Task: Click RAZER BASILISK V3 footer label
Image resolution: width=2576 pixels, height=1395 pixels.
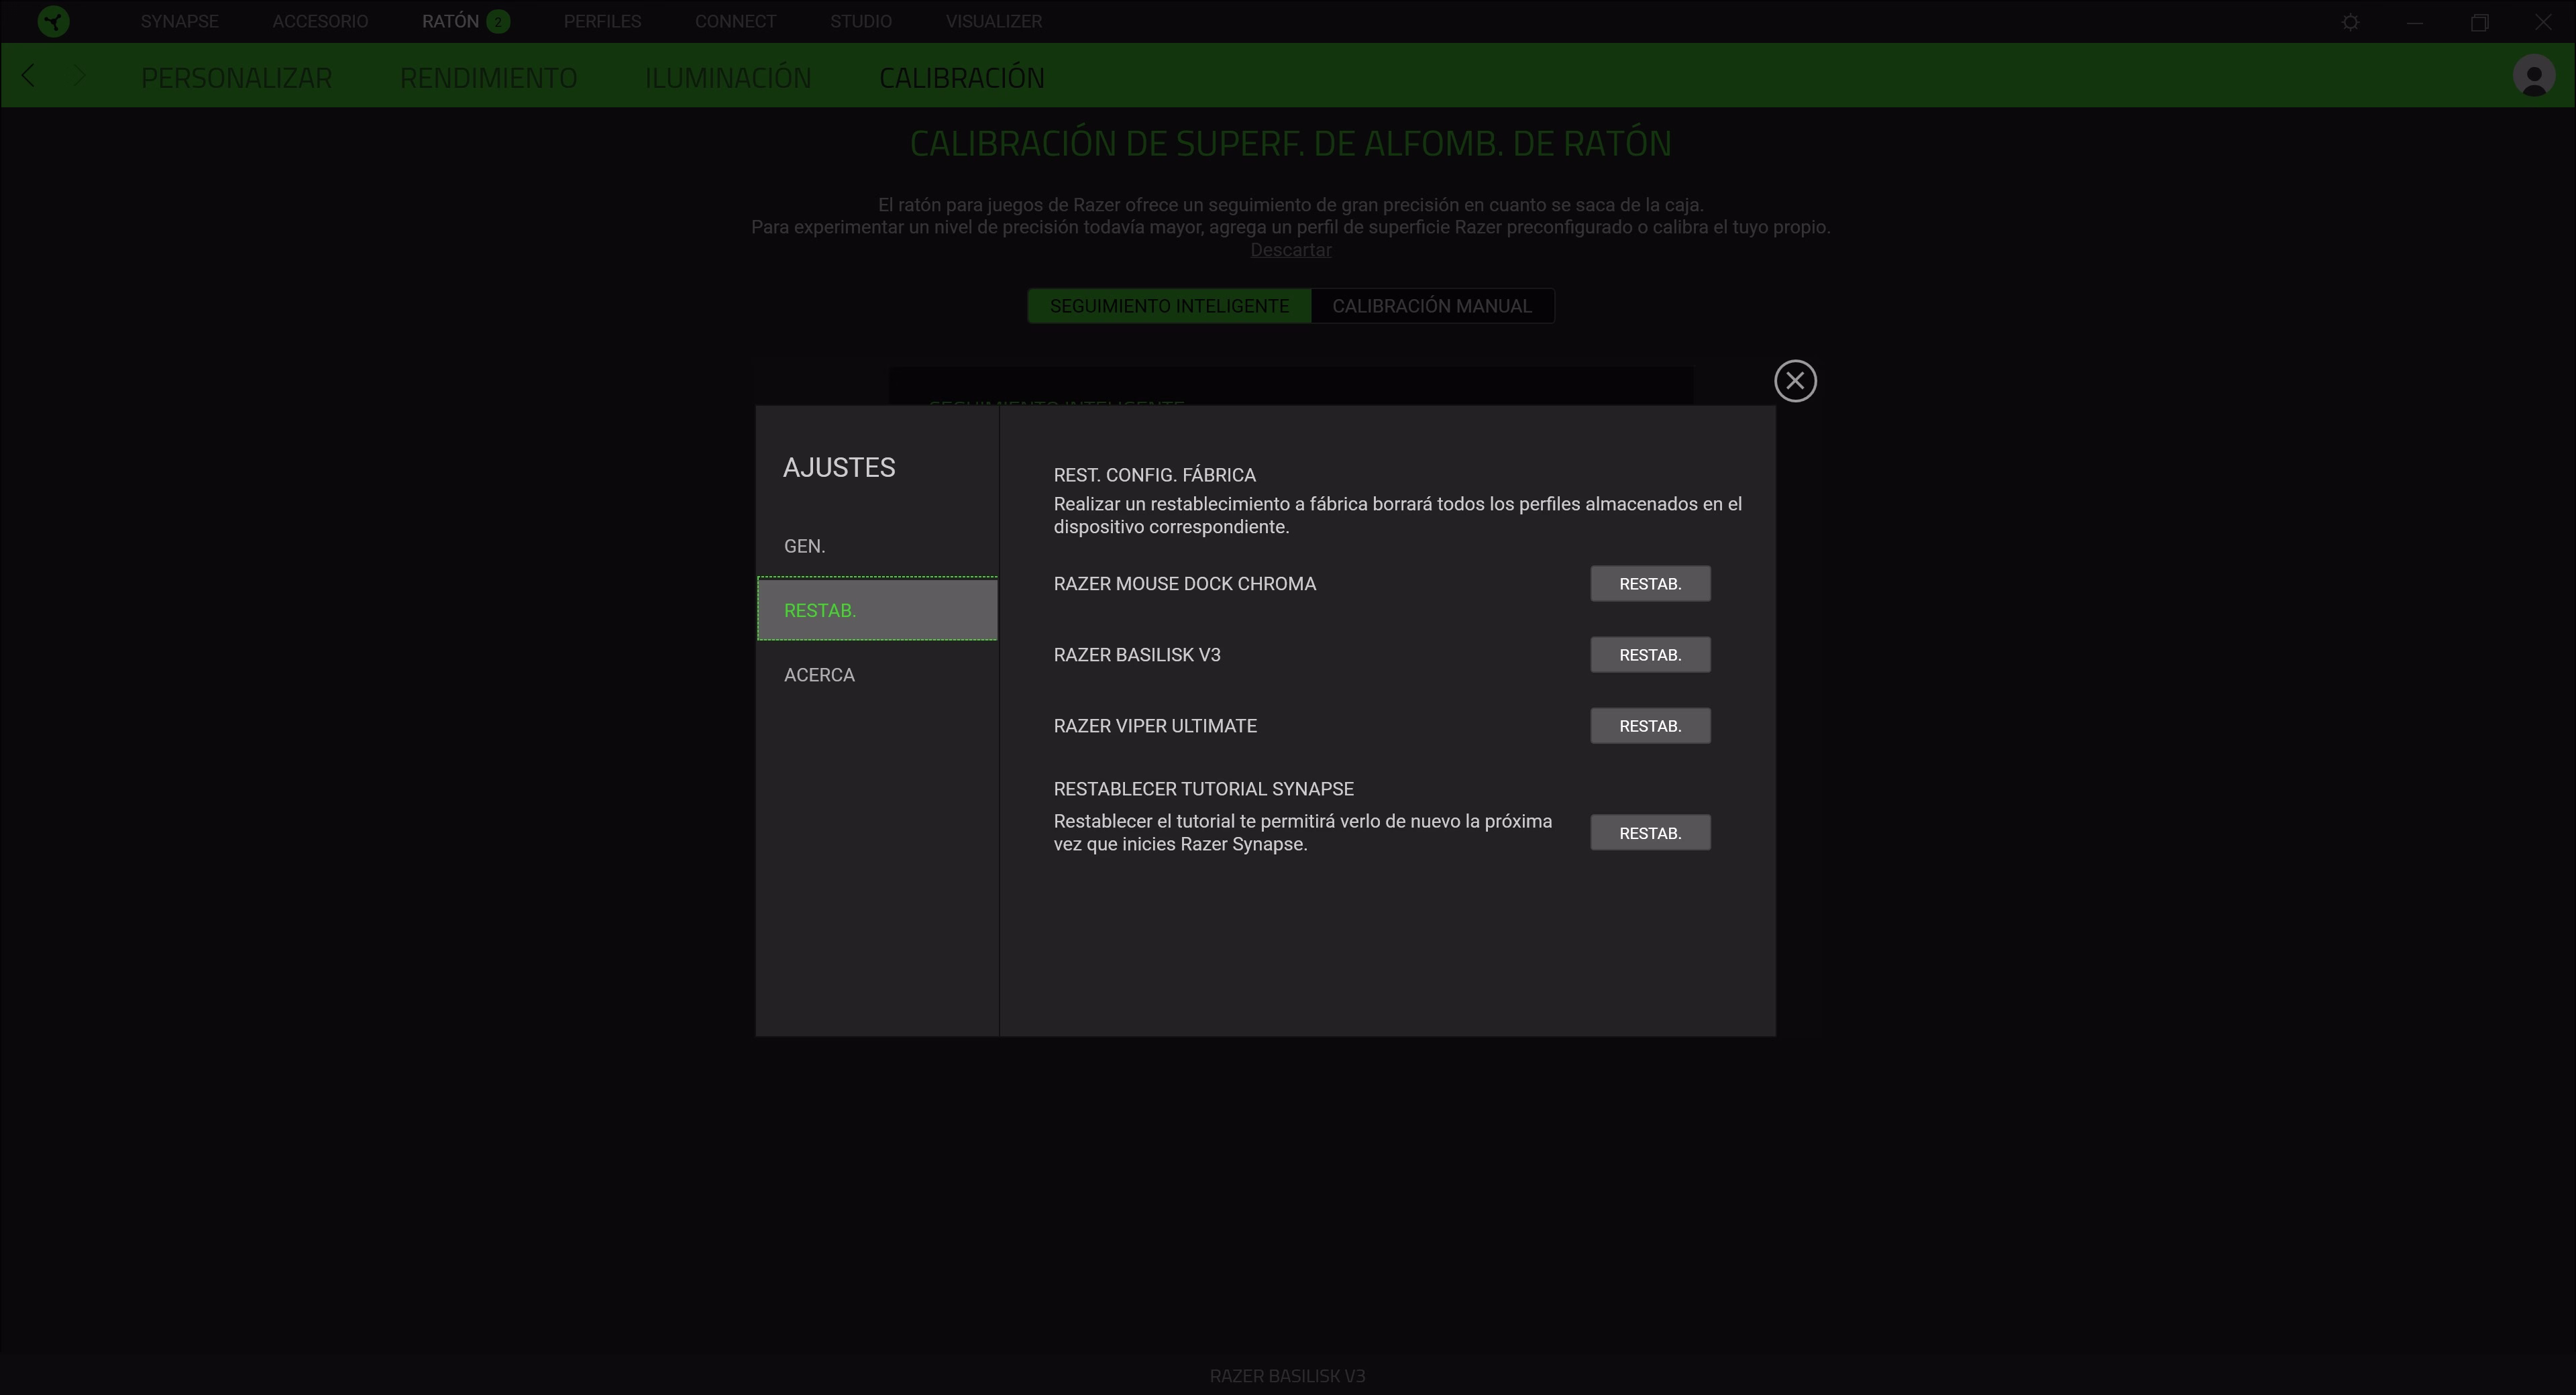Action: click(x=1287, y=1376)
